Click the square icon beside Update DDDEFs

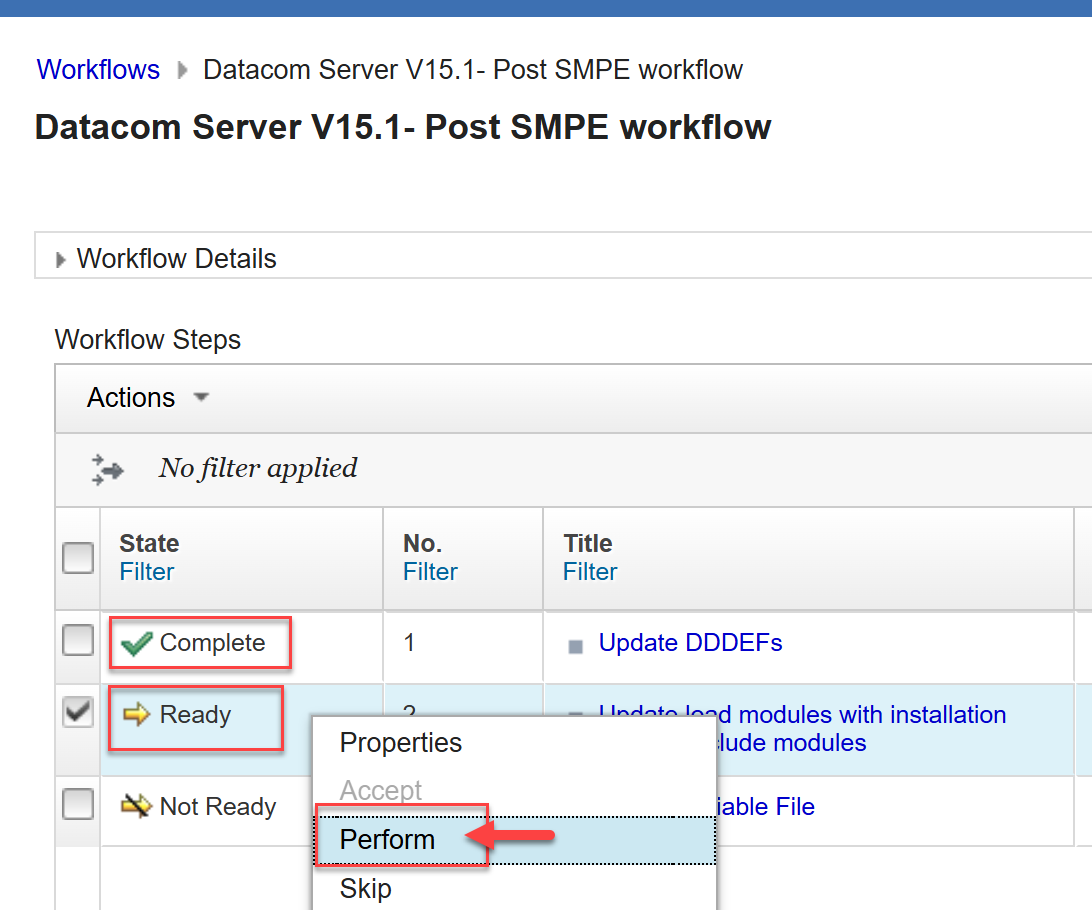tap(575, 646)
